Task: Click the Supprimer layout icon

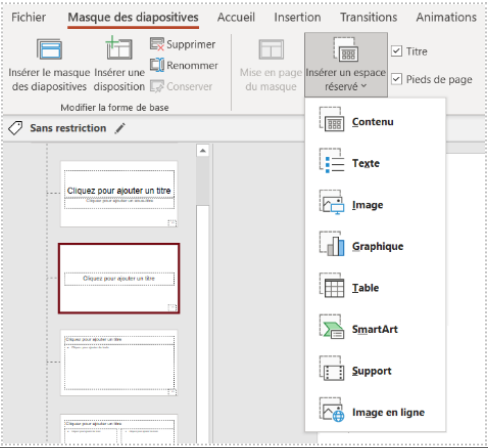Action: pos(157,44)
